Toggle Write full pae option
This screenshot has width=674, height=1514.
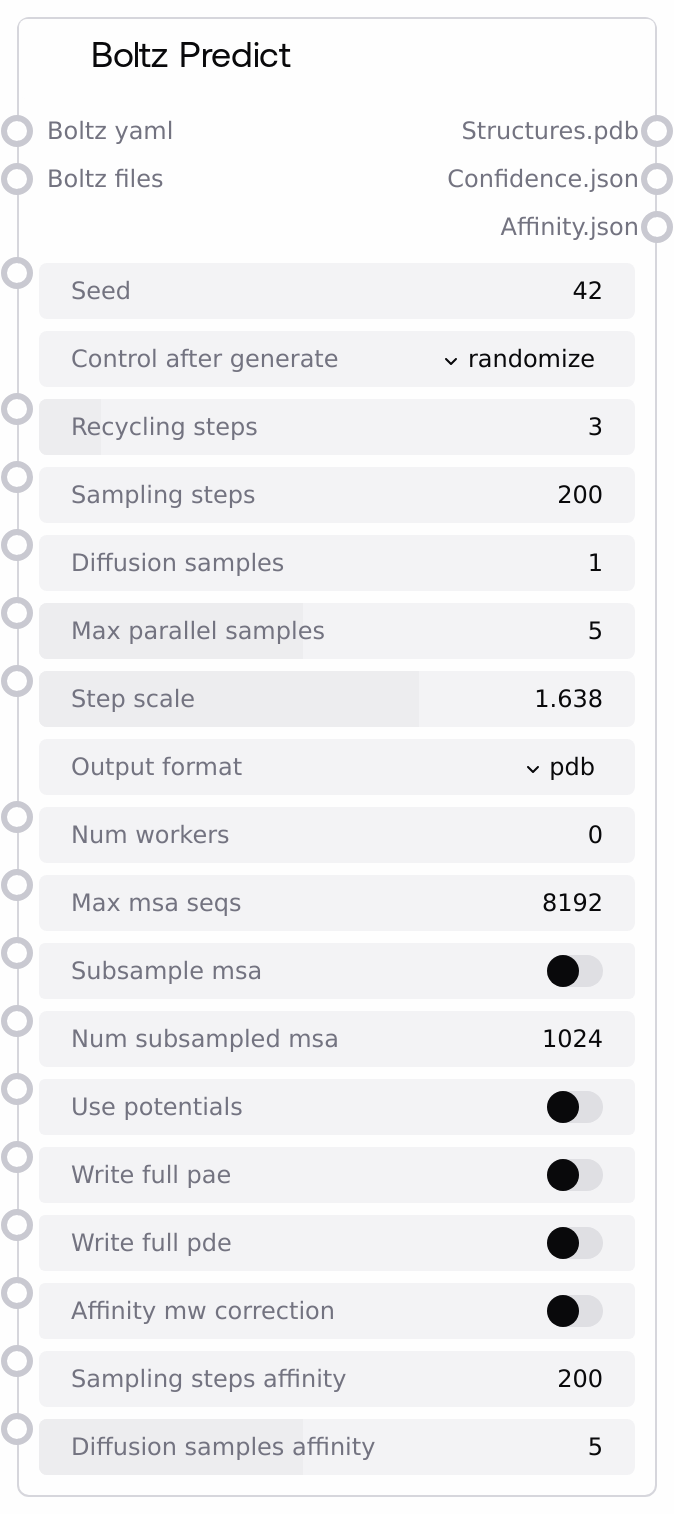point(574,1175)
